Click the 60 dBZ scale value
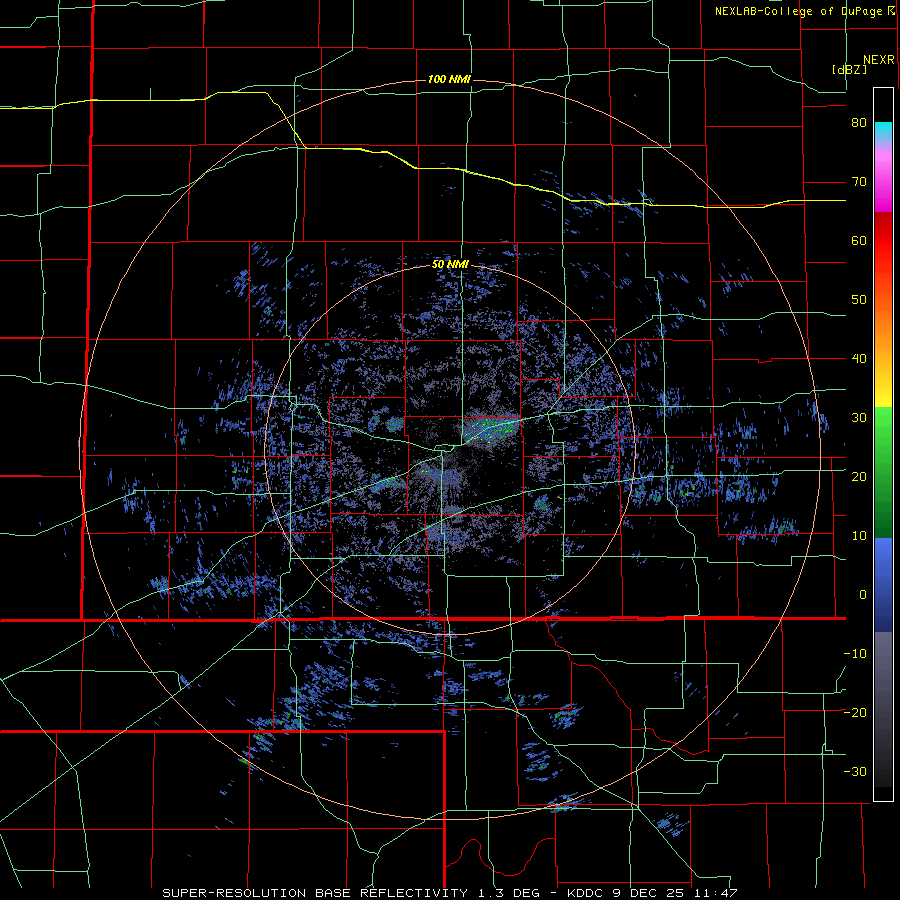Viewport: 900px width, 900px height. click(x=859, y=240)
